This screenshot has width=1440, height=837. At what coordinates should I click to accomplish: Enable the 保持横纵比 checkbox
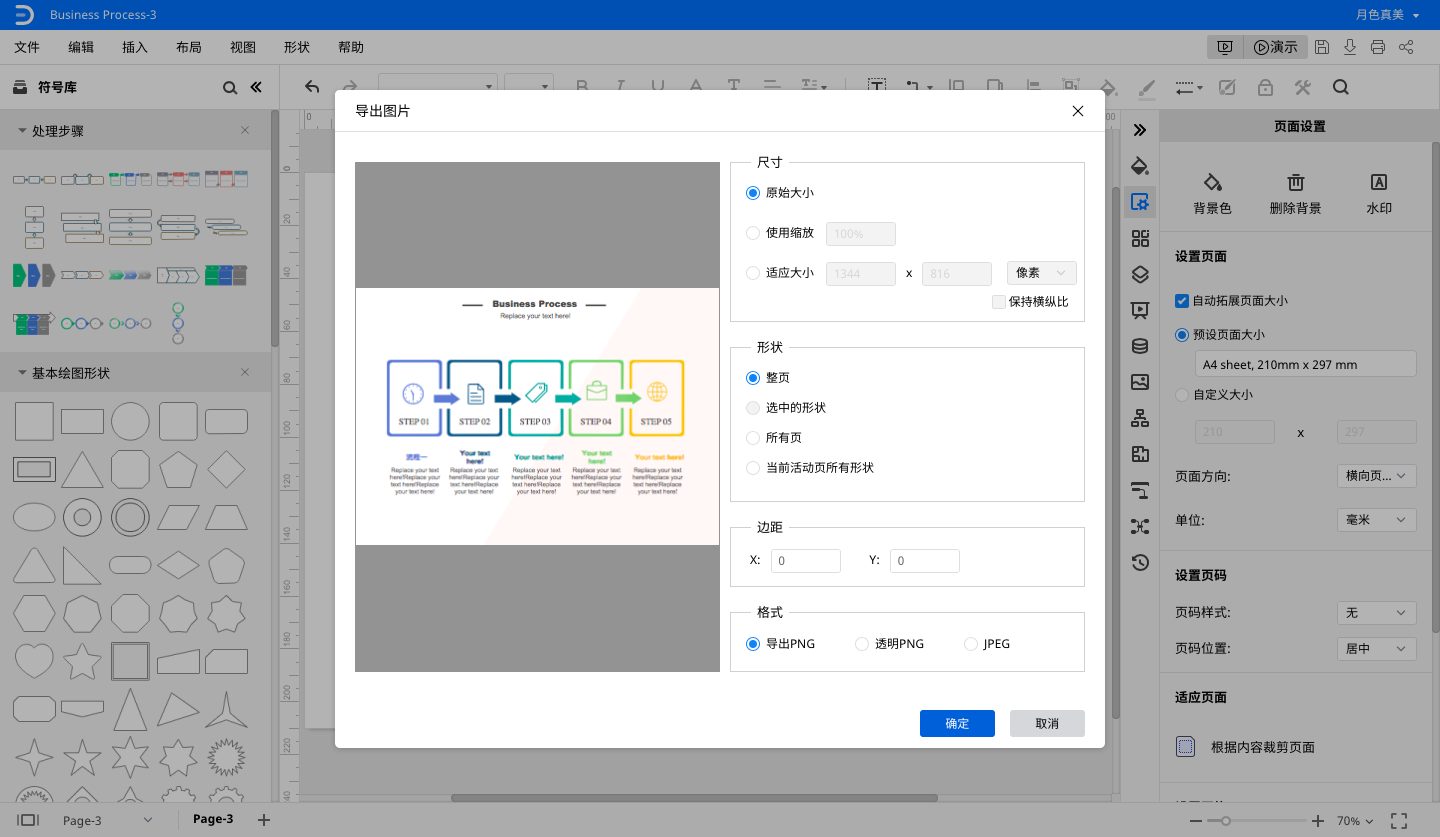999,302
